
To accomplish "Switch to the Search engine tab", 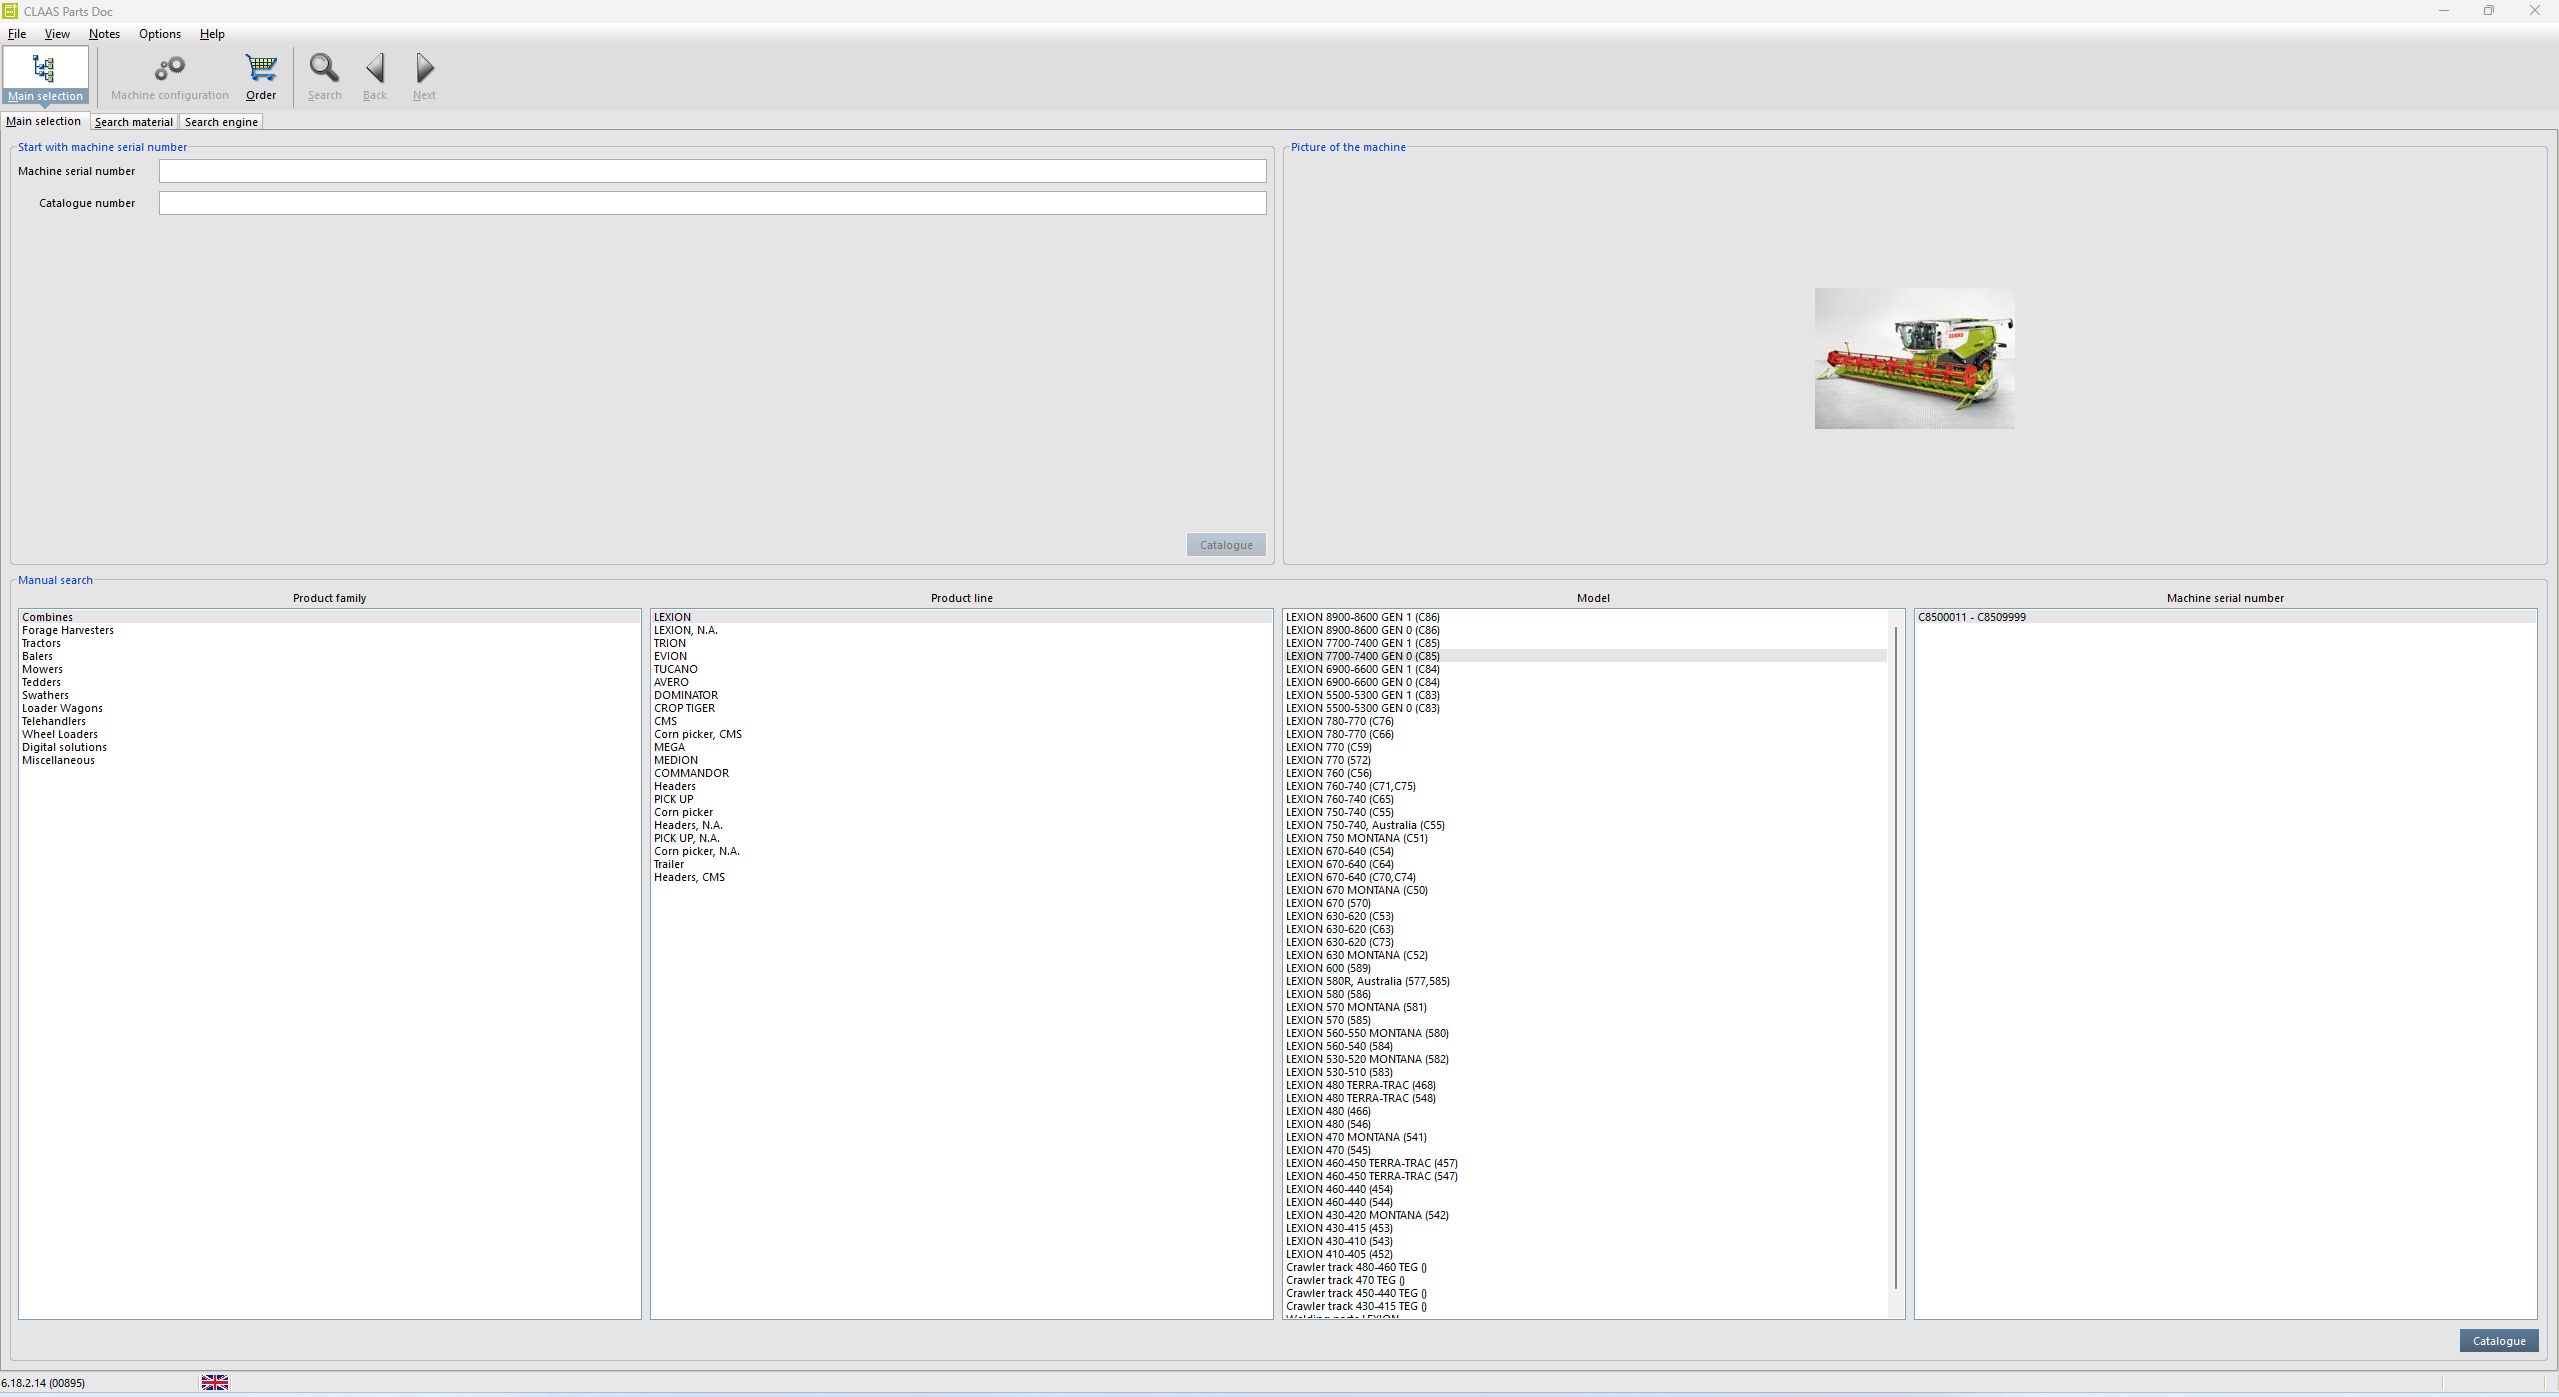I will pos(221,121).
